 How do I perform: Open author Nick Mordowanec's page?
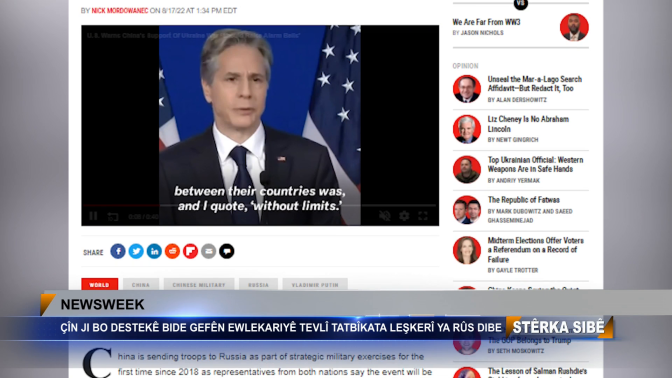tap(120, 11)
